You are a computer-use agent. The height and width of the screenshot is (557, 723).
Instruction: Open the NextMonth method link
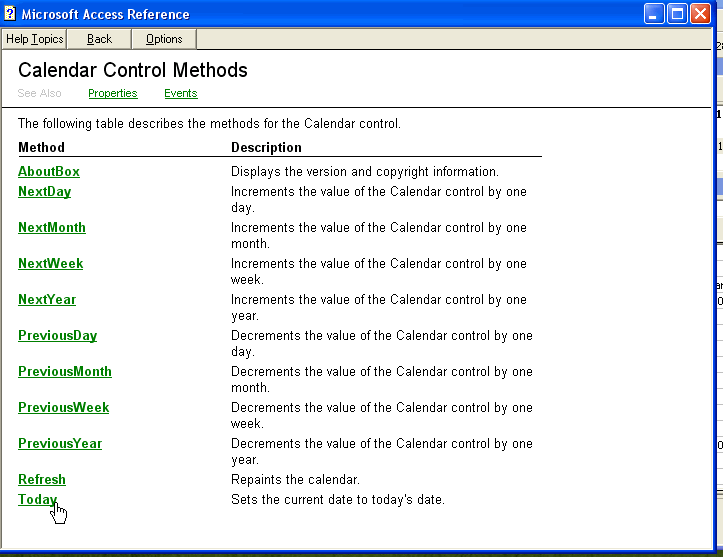pos(52,228)
